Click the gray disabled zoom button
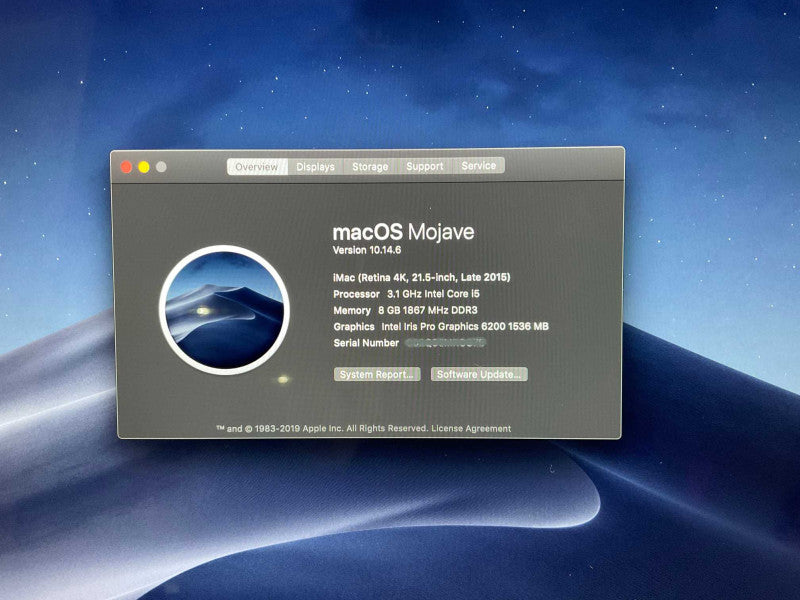800x600 pixels. tap(161, 167)
